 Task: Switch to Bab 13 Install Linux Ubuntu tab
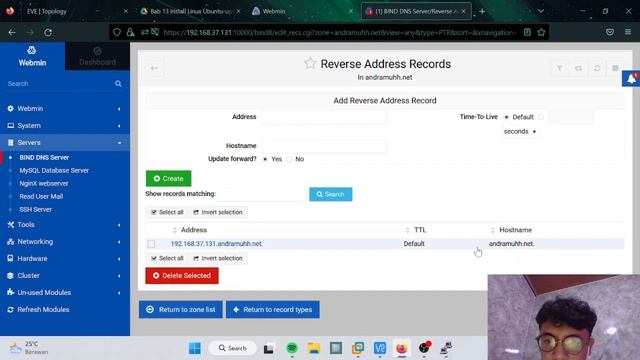pyautogui.click(x=190, y=11)
